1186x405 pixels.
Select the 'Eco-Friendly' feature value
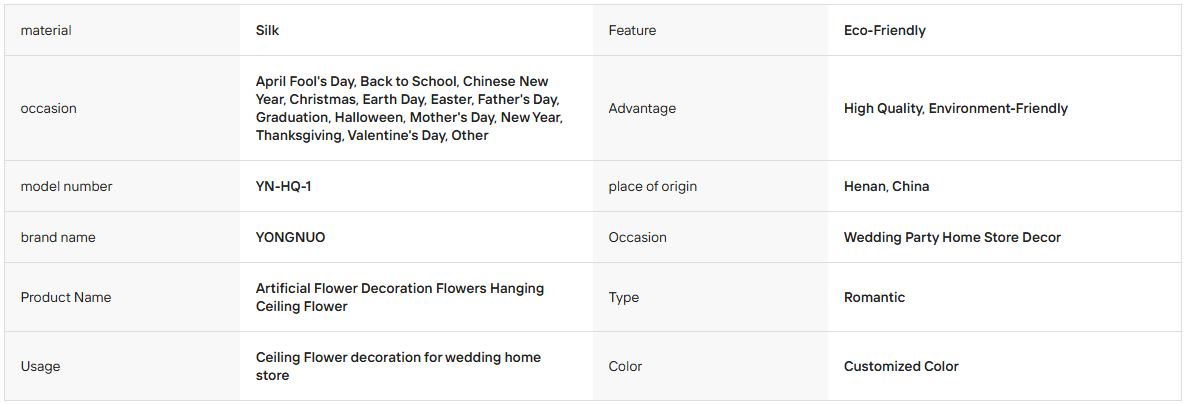click(885, 30)
